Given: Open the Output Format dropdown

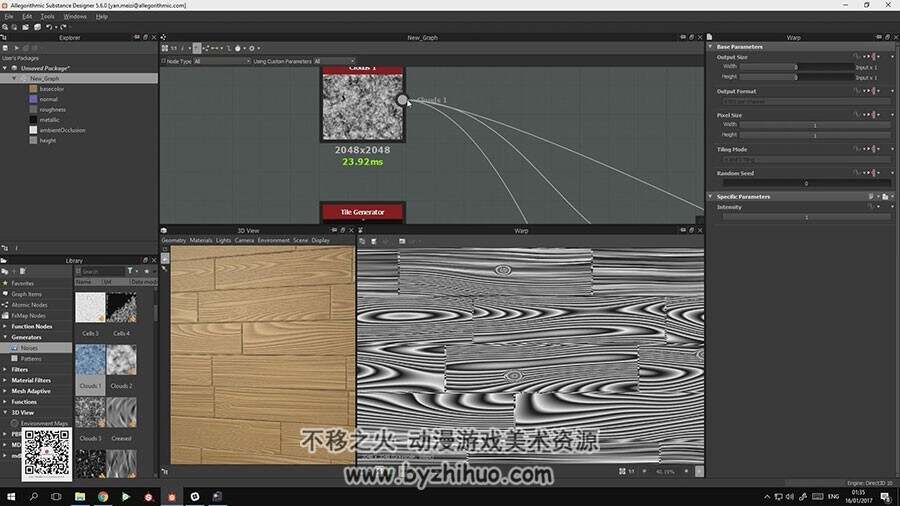Looking at the screenshot, I should pos(806,102).
